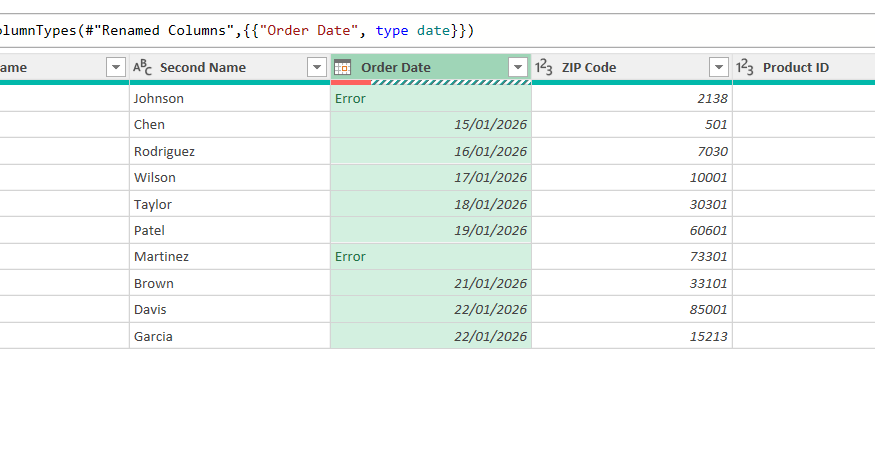Click ZIP Code value 2138
The height and width of the screenshot is (450, 875).
coord(632,98)
